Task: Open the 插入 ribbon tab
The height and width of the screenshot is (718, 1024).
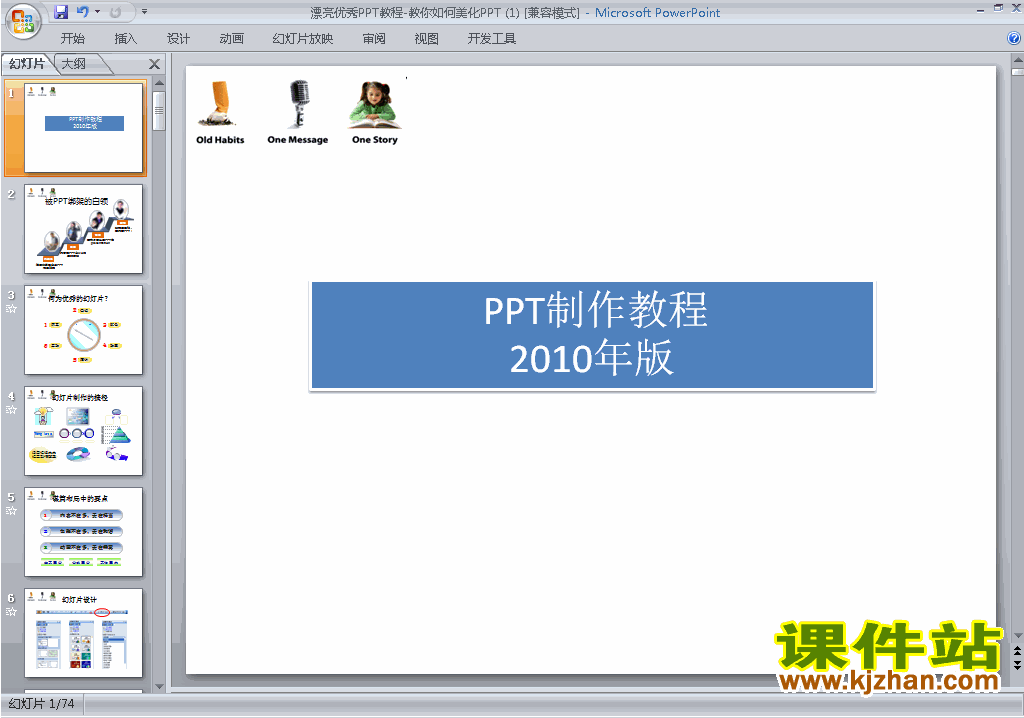Action: coord(125,39)
